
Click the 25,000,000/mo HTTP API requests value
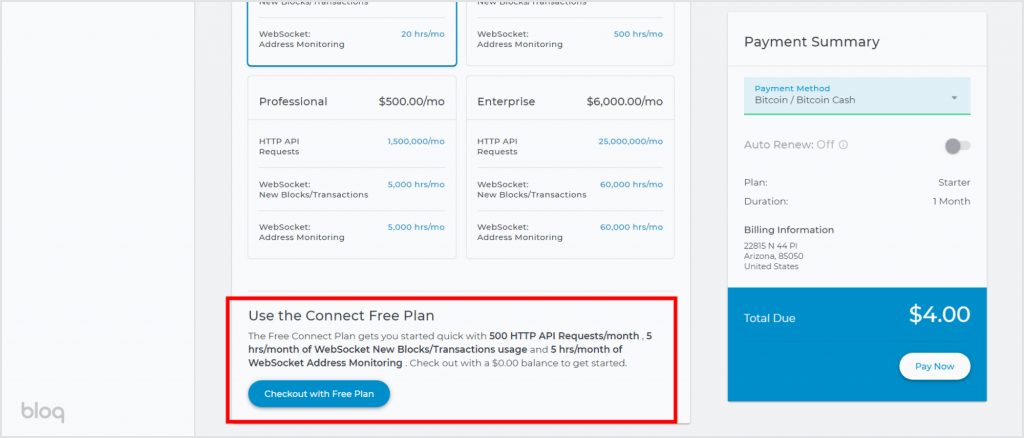click(x=630, y=142)
